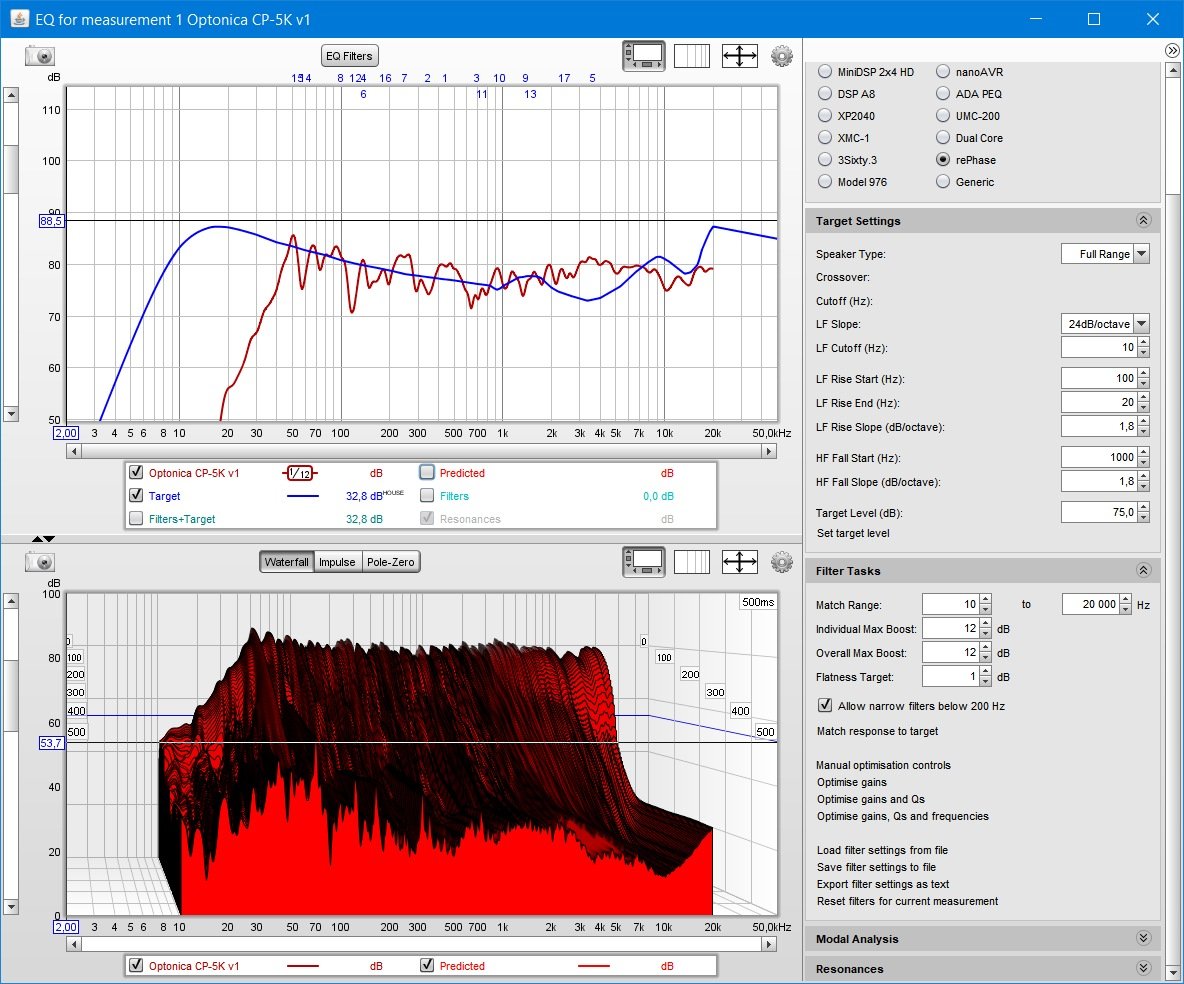Switch to the Pole-Zero tab
Viewport: 1184px width, 984px height.
point(390,562)
